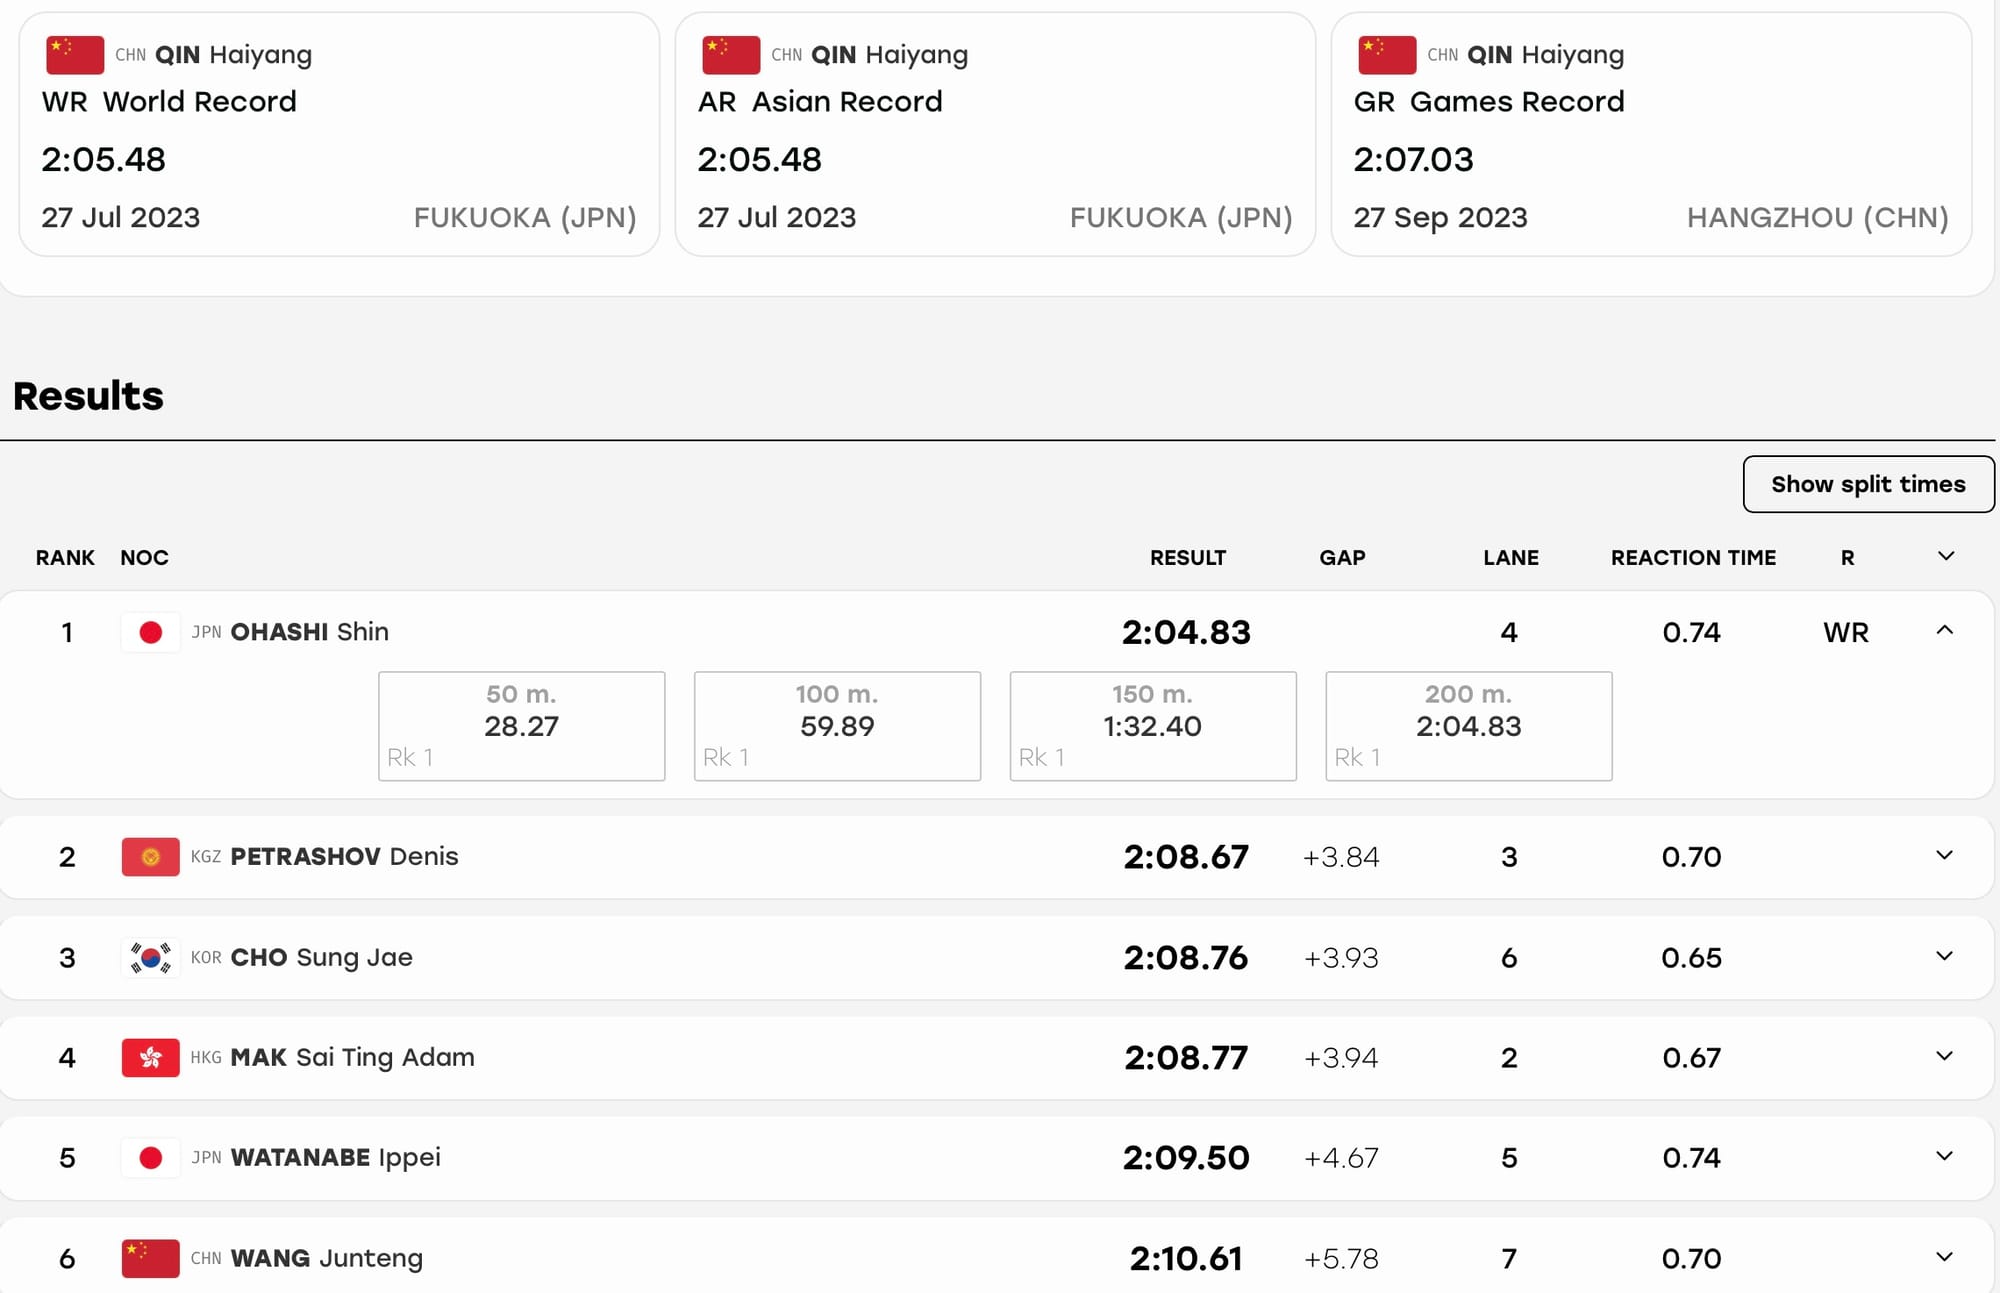Toggle the header chevron to expand all rows
Screen dimensions: 2000x1293
pyautogui.click(x=1945, y=557)
